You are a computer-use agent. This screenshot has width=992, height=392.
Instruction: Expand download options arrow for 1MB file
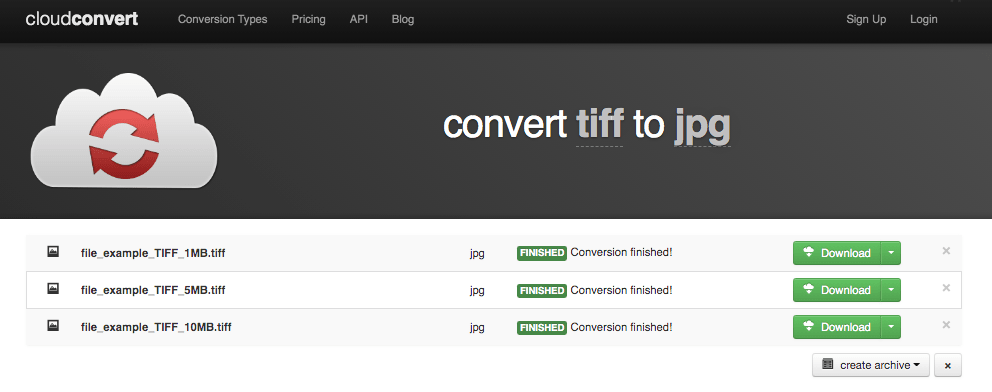(891, 253)
